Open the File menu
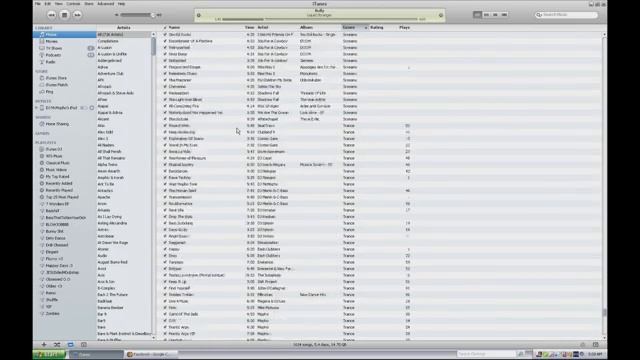640x360 pixels. pos(38,4)
